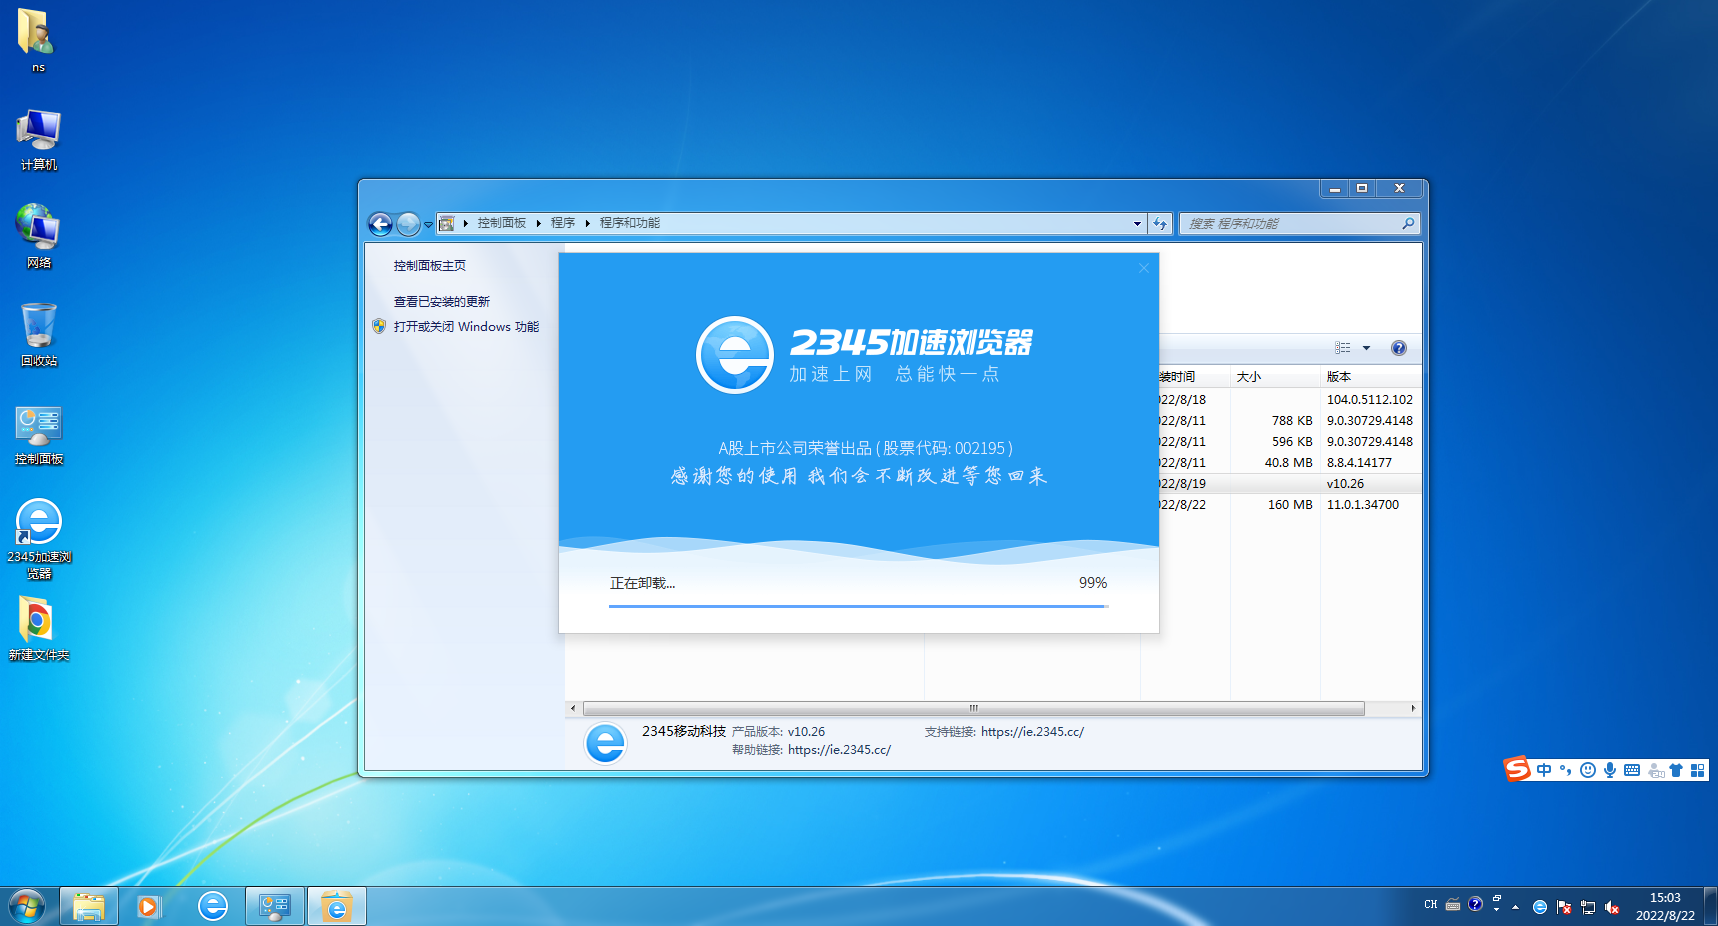
Task: Select the row sized 160 MB
Action: pyautogui.click(x=1290, y=505)
